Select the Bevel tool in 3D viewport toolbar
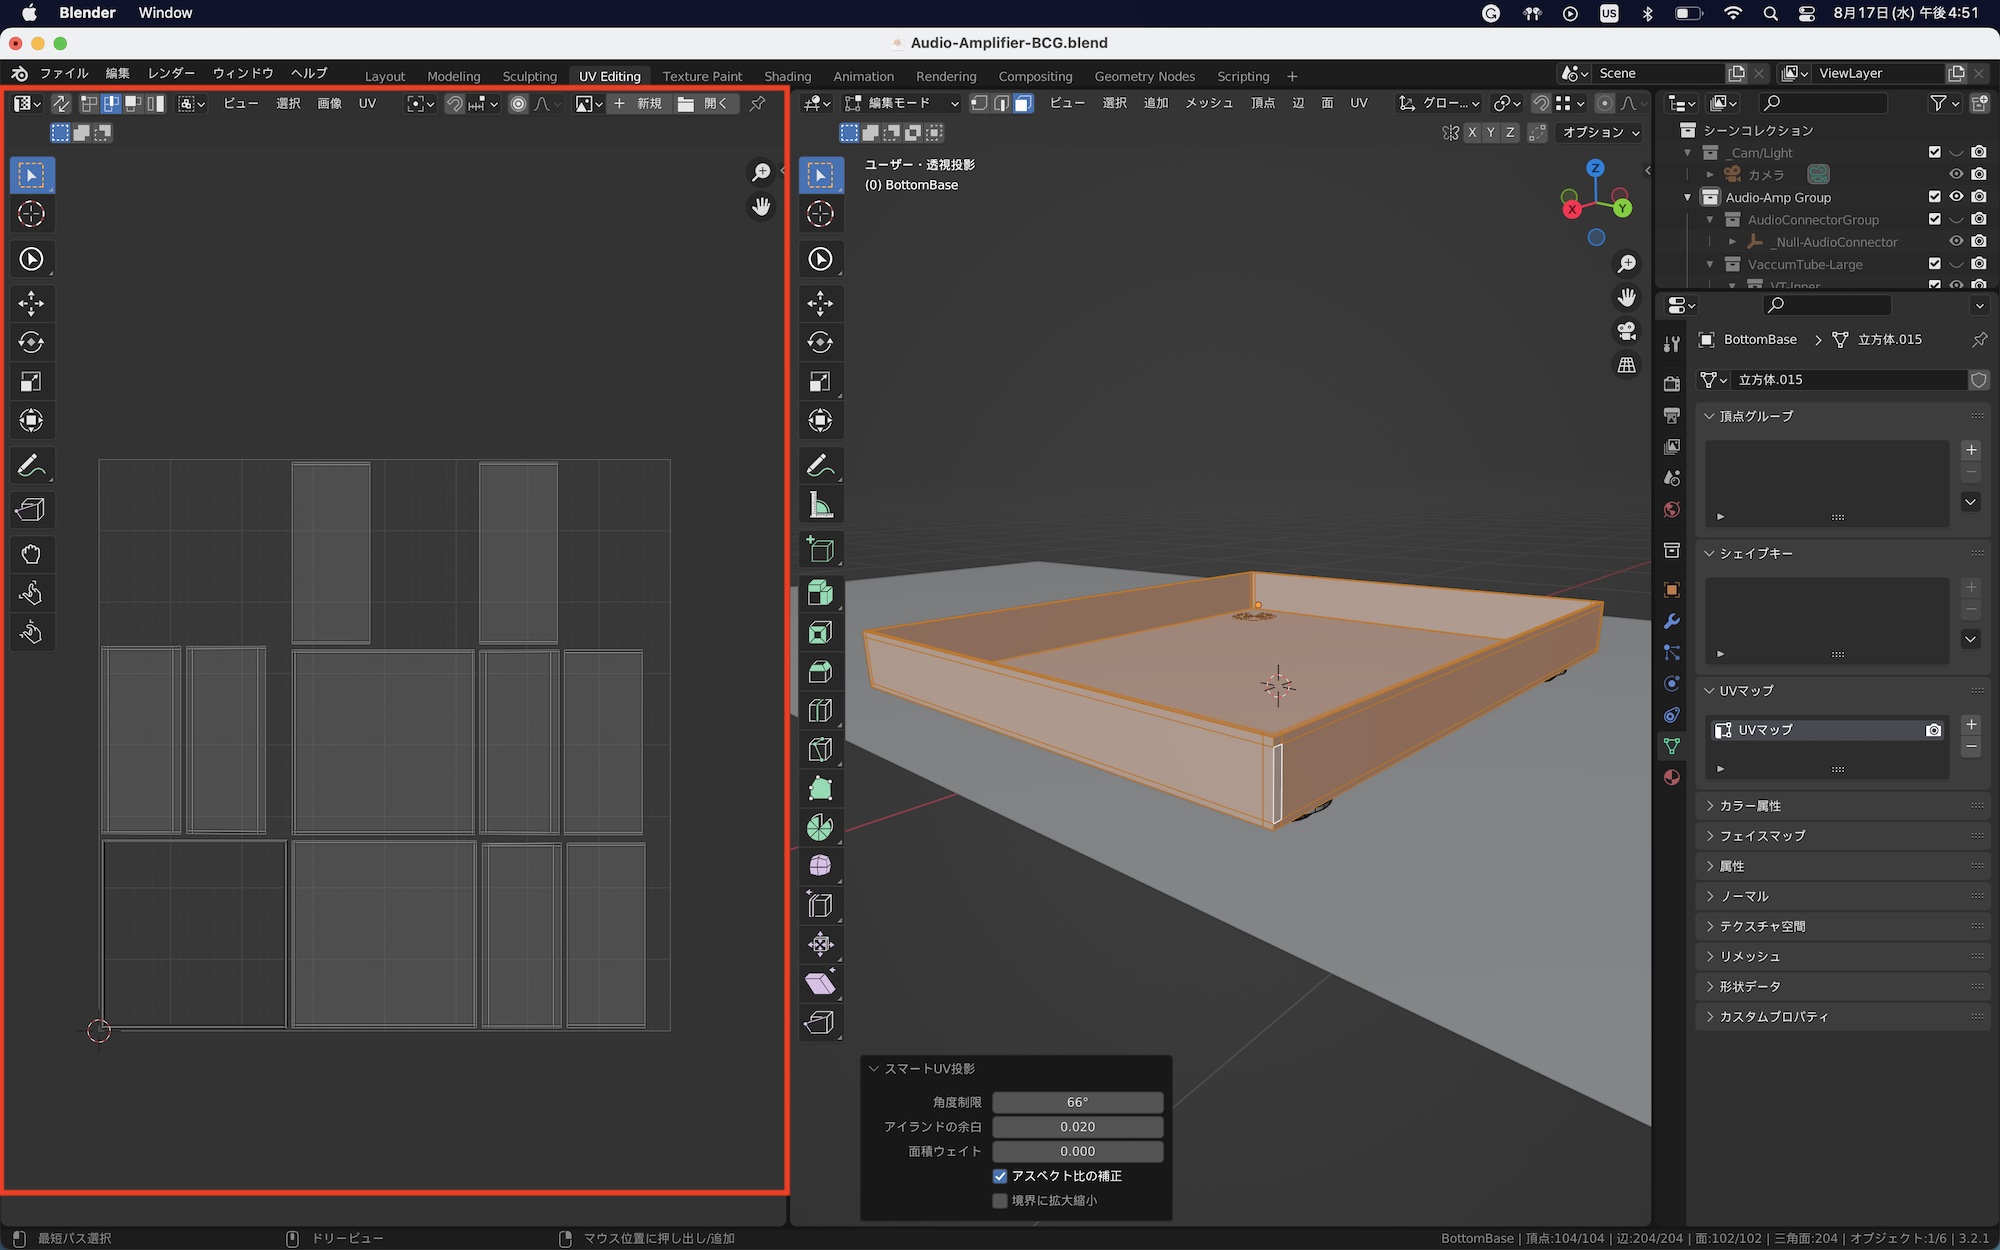This screenshot has width=2000, height=1250. tap(820, 672)
